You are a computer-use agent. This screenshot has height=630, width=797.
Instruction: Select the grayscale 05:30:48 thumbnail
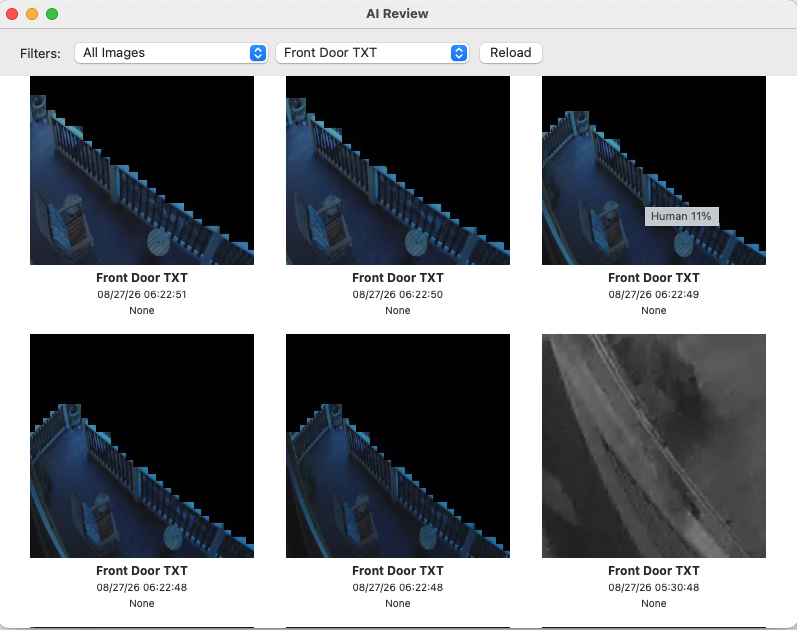[654, 446]
